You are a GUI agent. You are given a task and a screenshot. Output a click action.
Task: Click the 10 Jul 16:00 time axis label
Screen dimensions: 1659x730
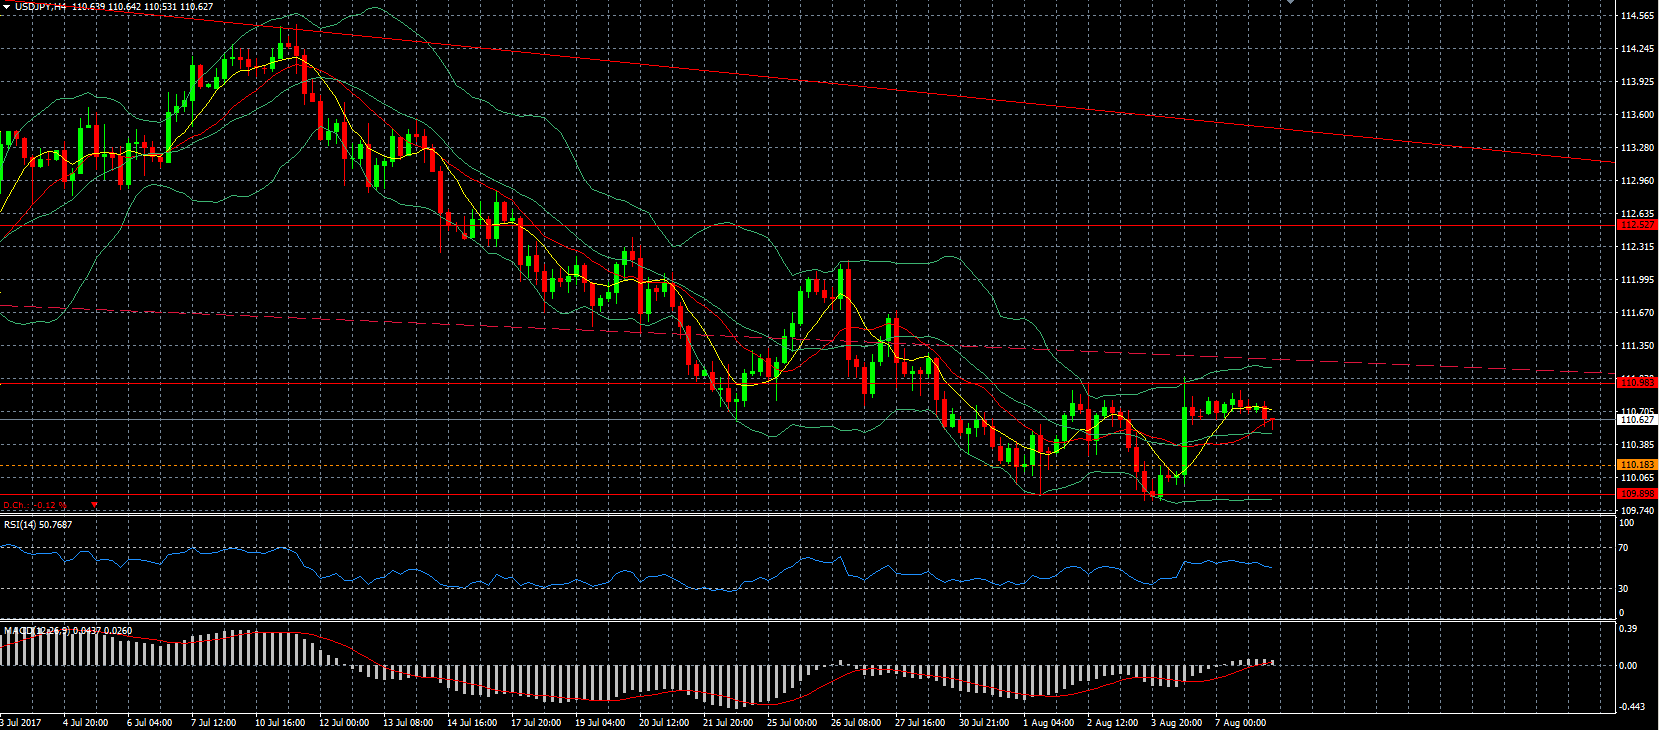click(280, 722)
